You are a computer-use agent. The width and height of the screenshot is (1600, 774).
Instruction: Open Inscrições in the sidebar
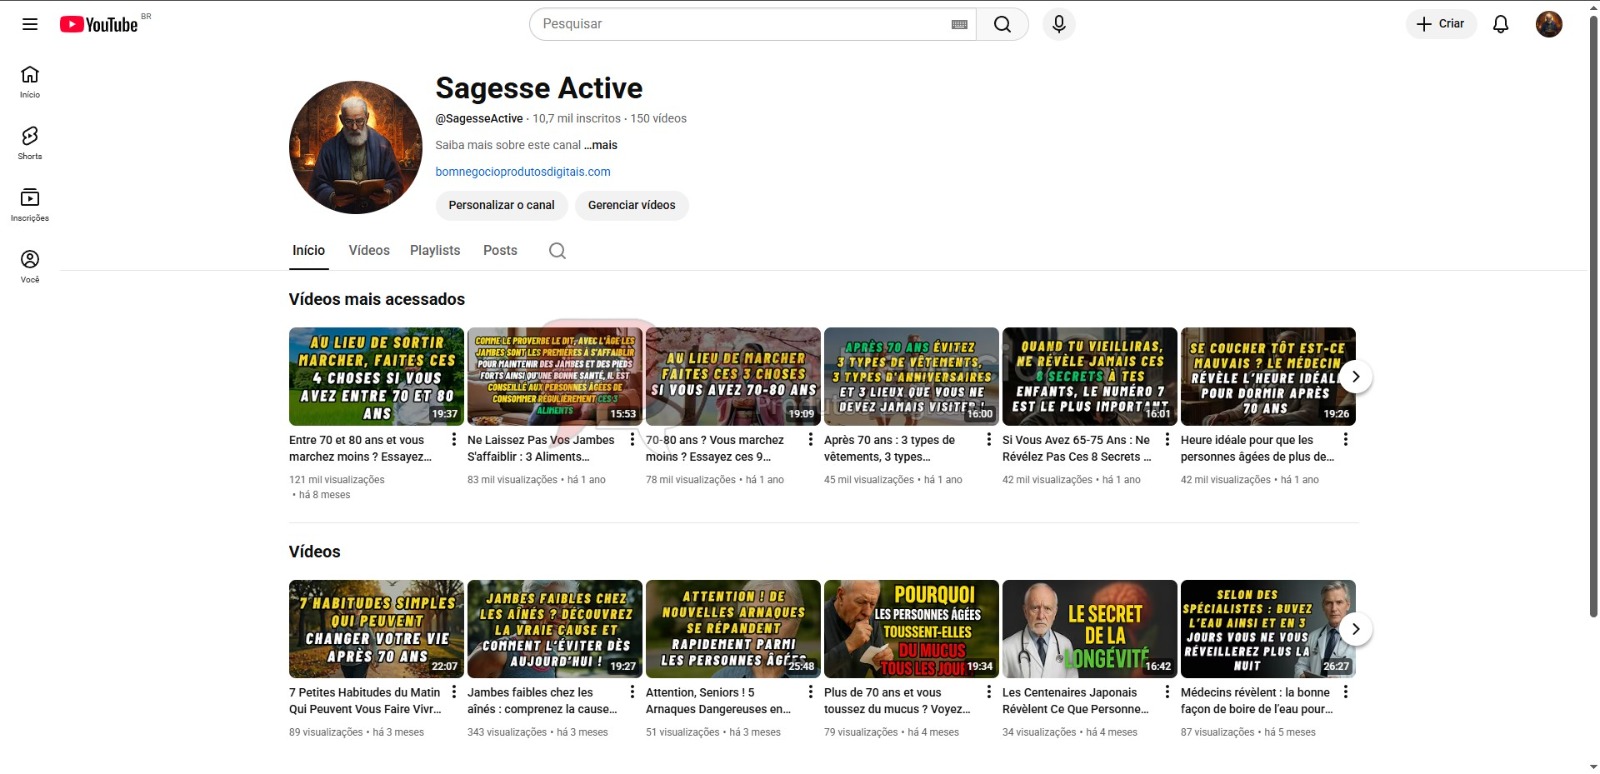pyautogui.click(x=30, y=204)
